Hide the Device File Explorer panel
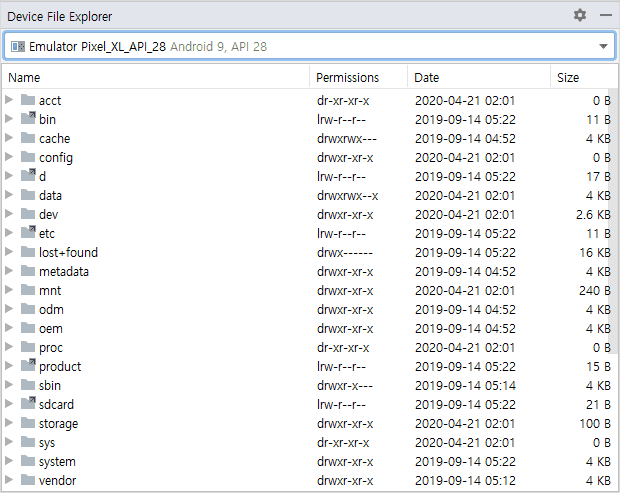Image resolution: width=620 pixels, height=493 pixels. coord(606,15)
